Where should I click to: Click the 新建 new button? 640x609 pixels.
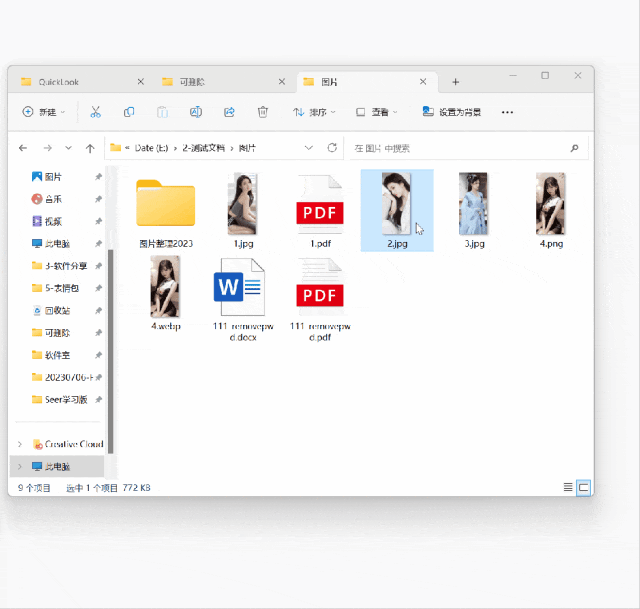[46, 112]
